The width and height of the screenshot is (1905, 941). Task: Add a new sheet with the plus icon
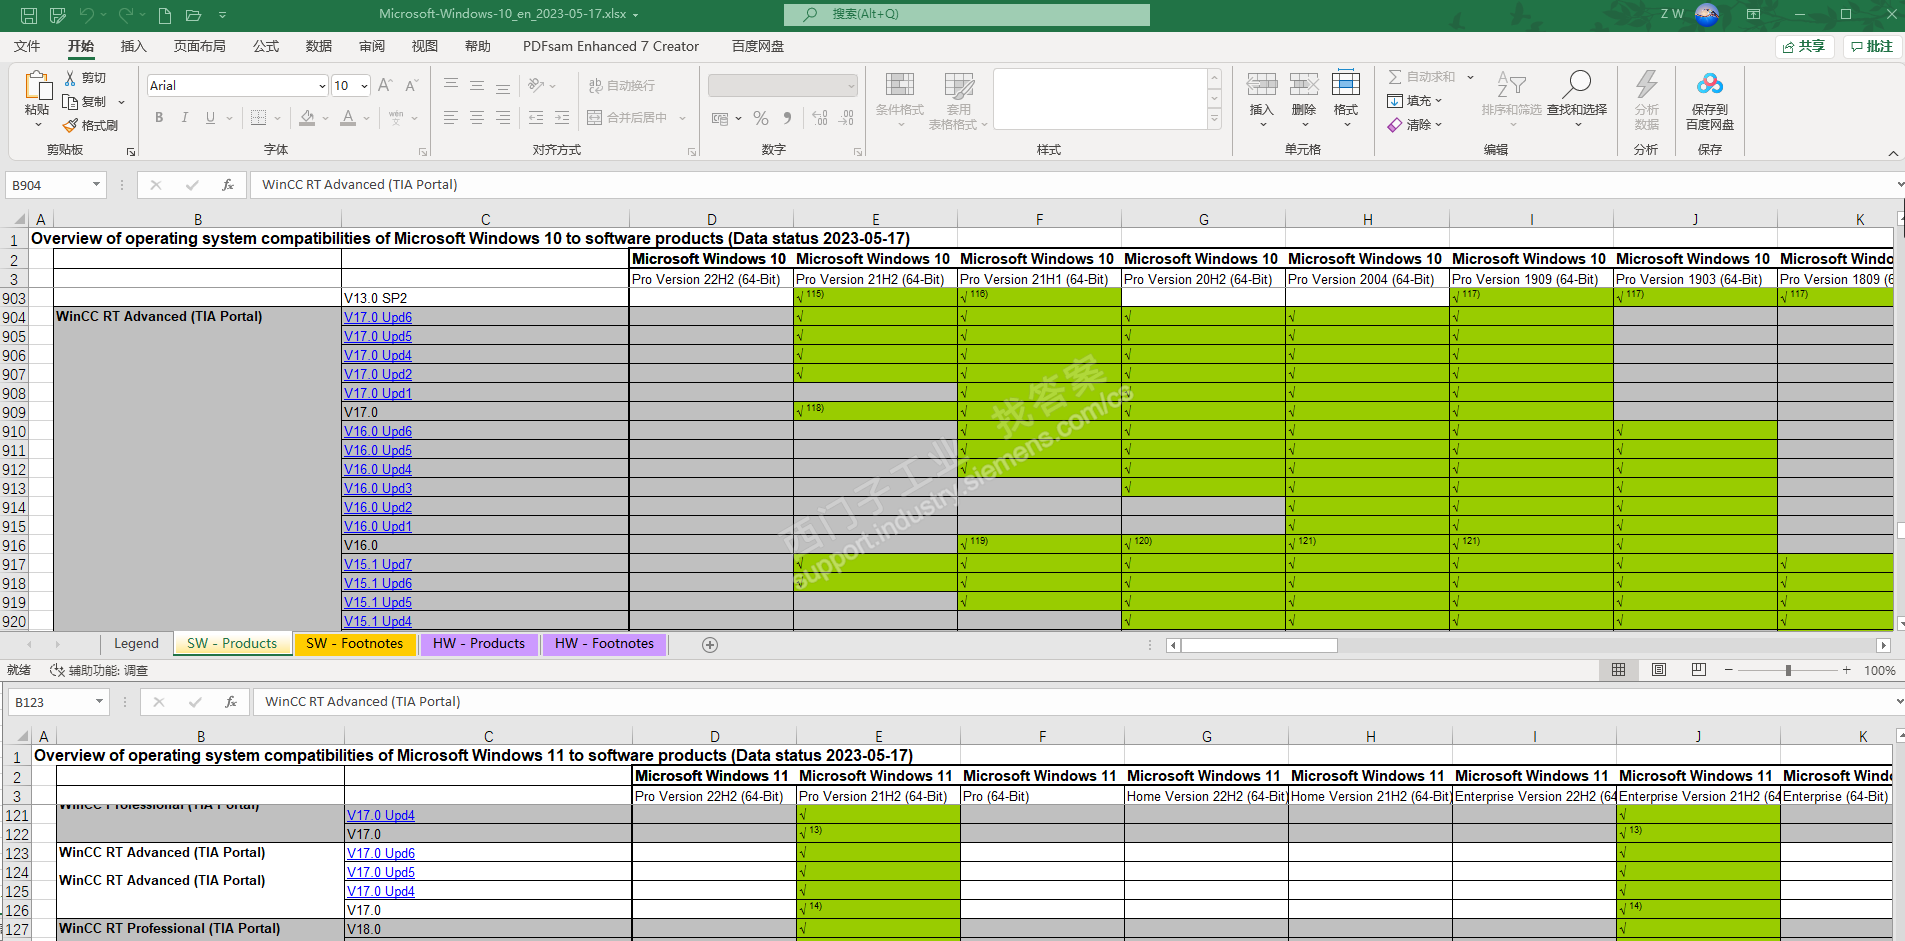[x=710, y=645]
